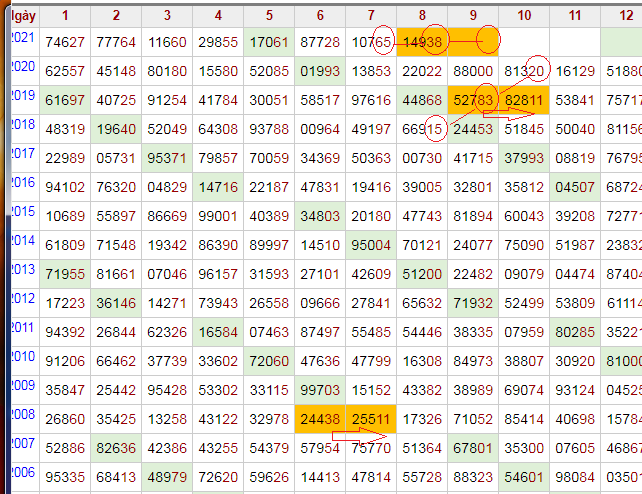The width and height of the screenshot is (642, 494).
Task: Select green cell 61697
Action: tap(65, 100)
